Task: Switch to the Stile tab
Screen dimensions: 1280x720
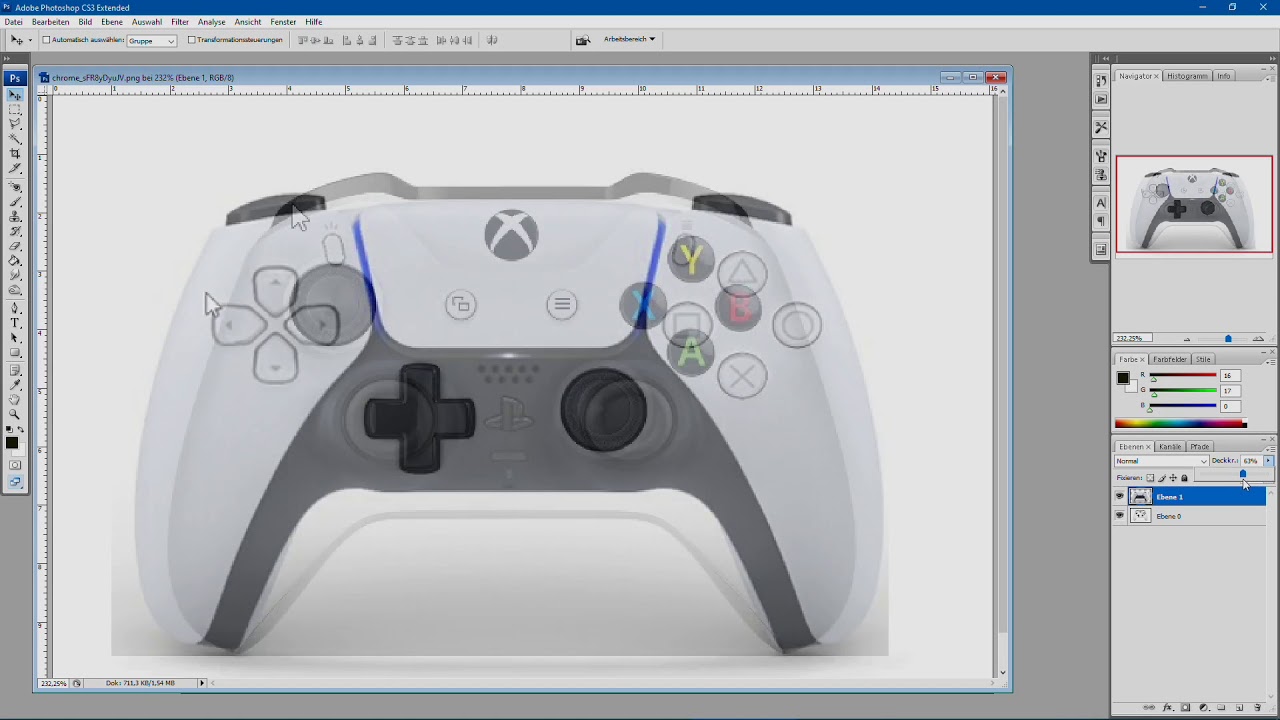Action: tap(1203, 359)
